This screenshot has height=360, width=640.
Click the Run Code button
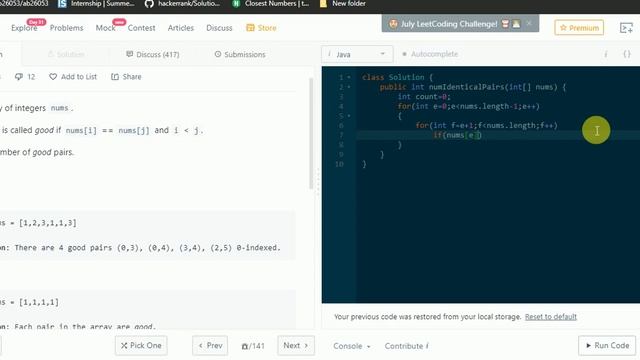click(x=607, y=345)
